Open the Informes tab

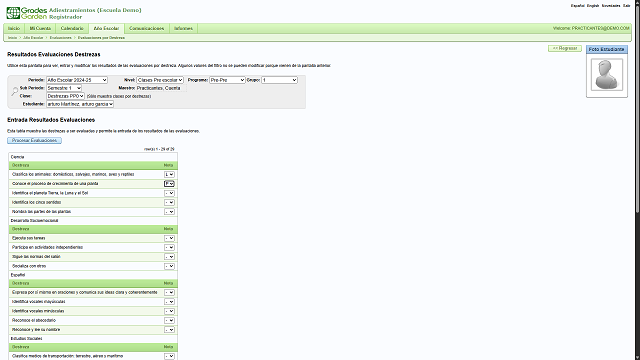[x=183, y=28]
